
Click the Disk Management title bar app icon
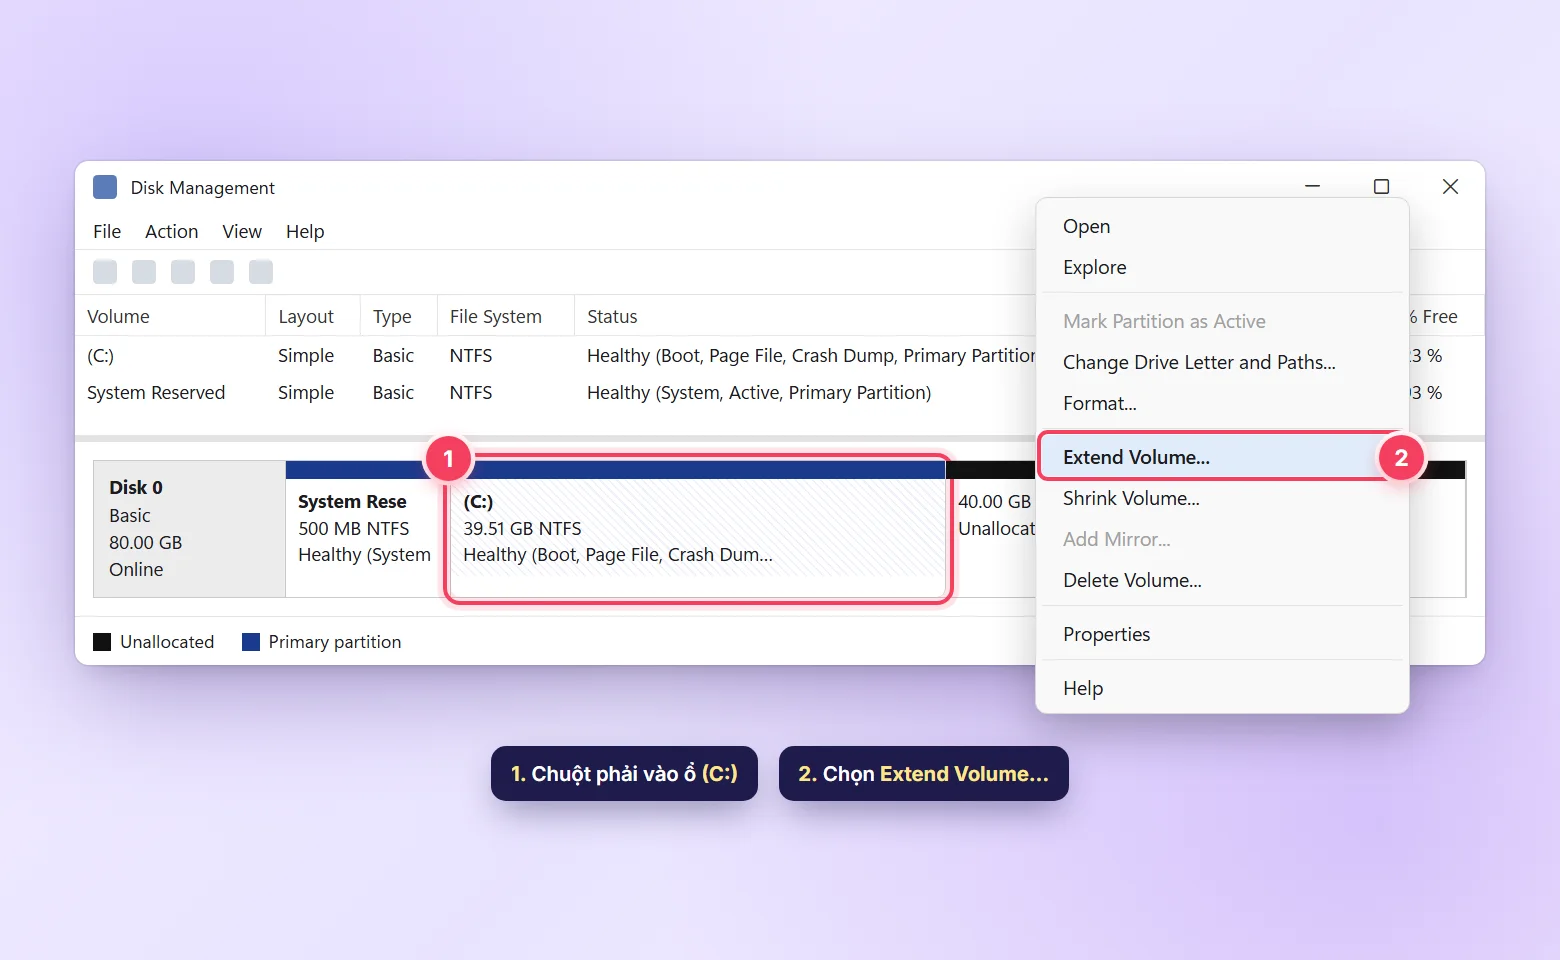[x=105, y=187]
